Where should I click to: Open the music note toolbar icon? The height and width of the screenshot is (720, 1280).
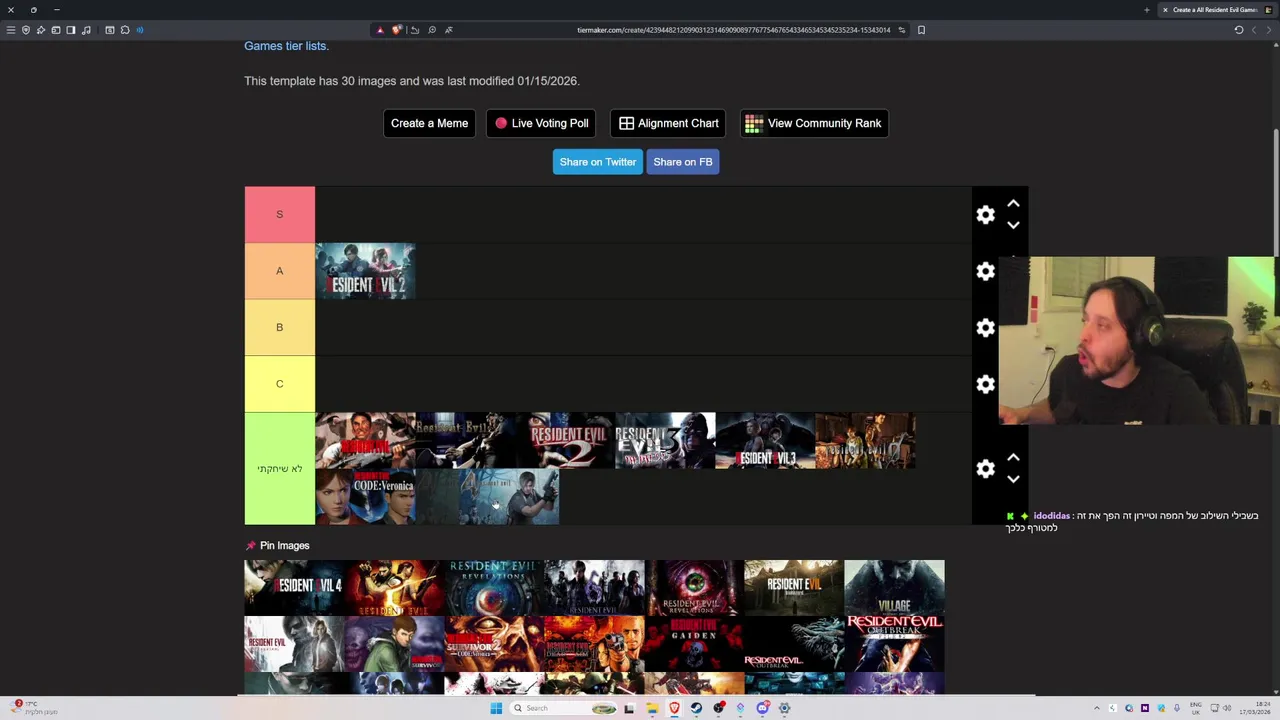pos(86,30)
